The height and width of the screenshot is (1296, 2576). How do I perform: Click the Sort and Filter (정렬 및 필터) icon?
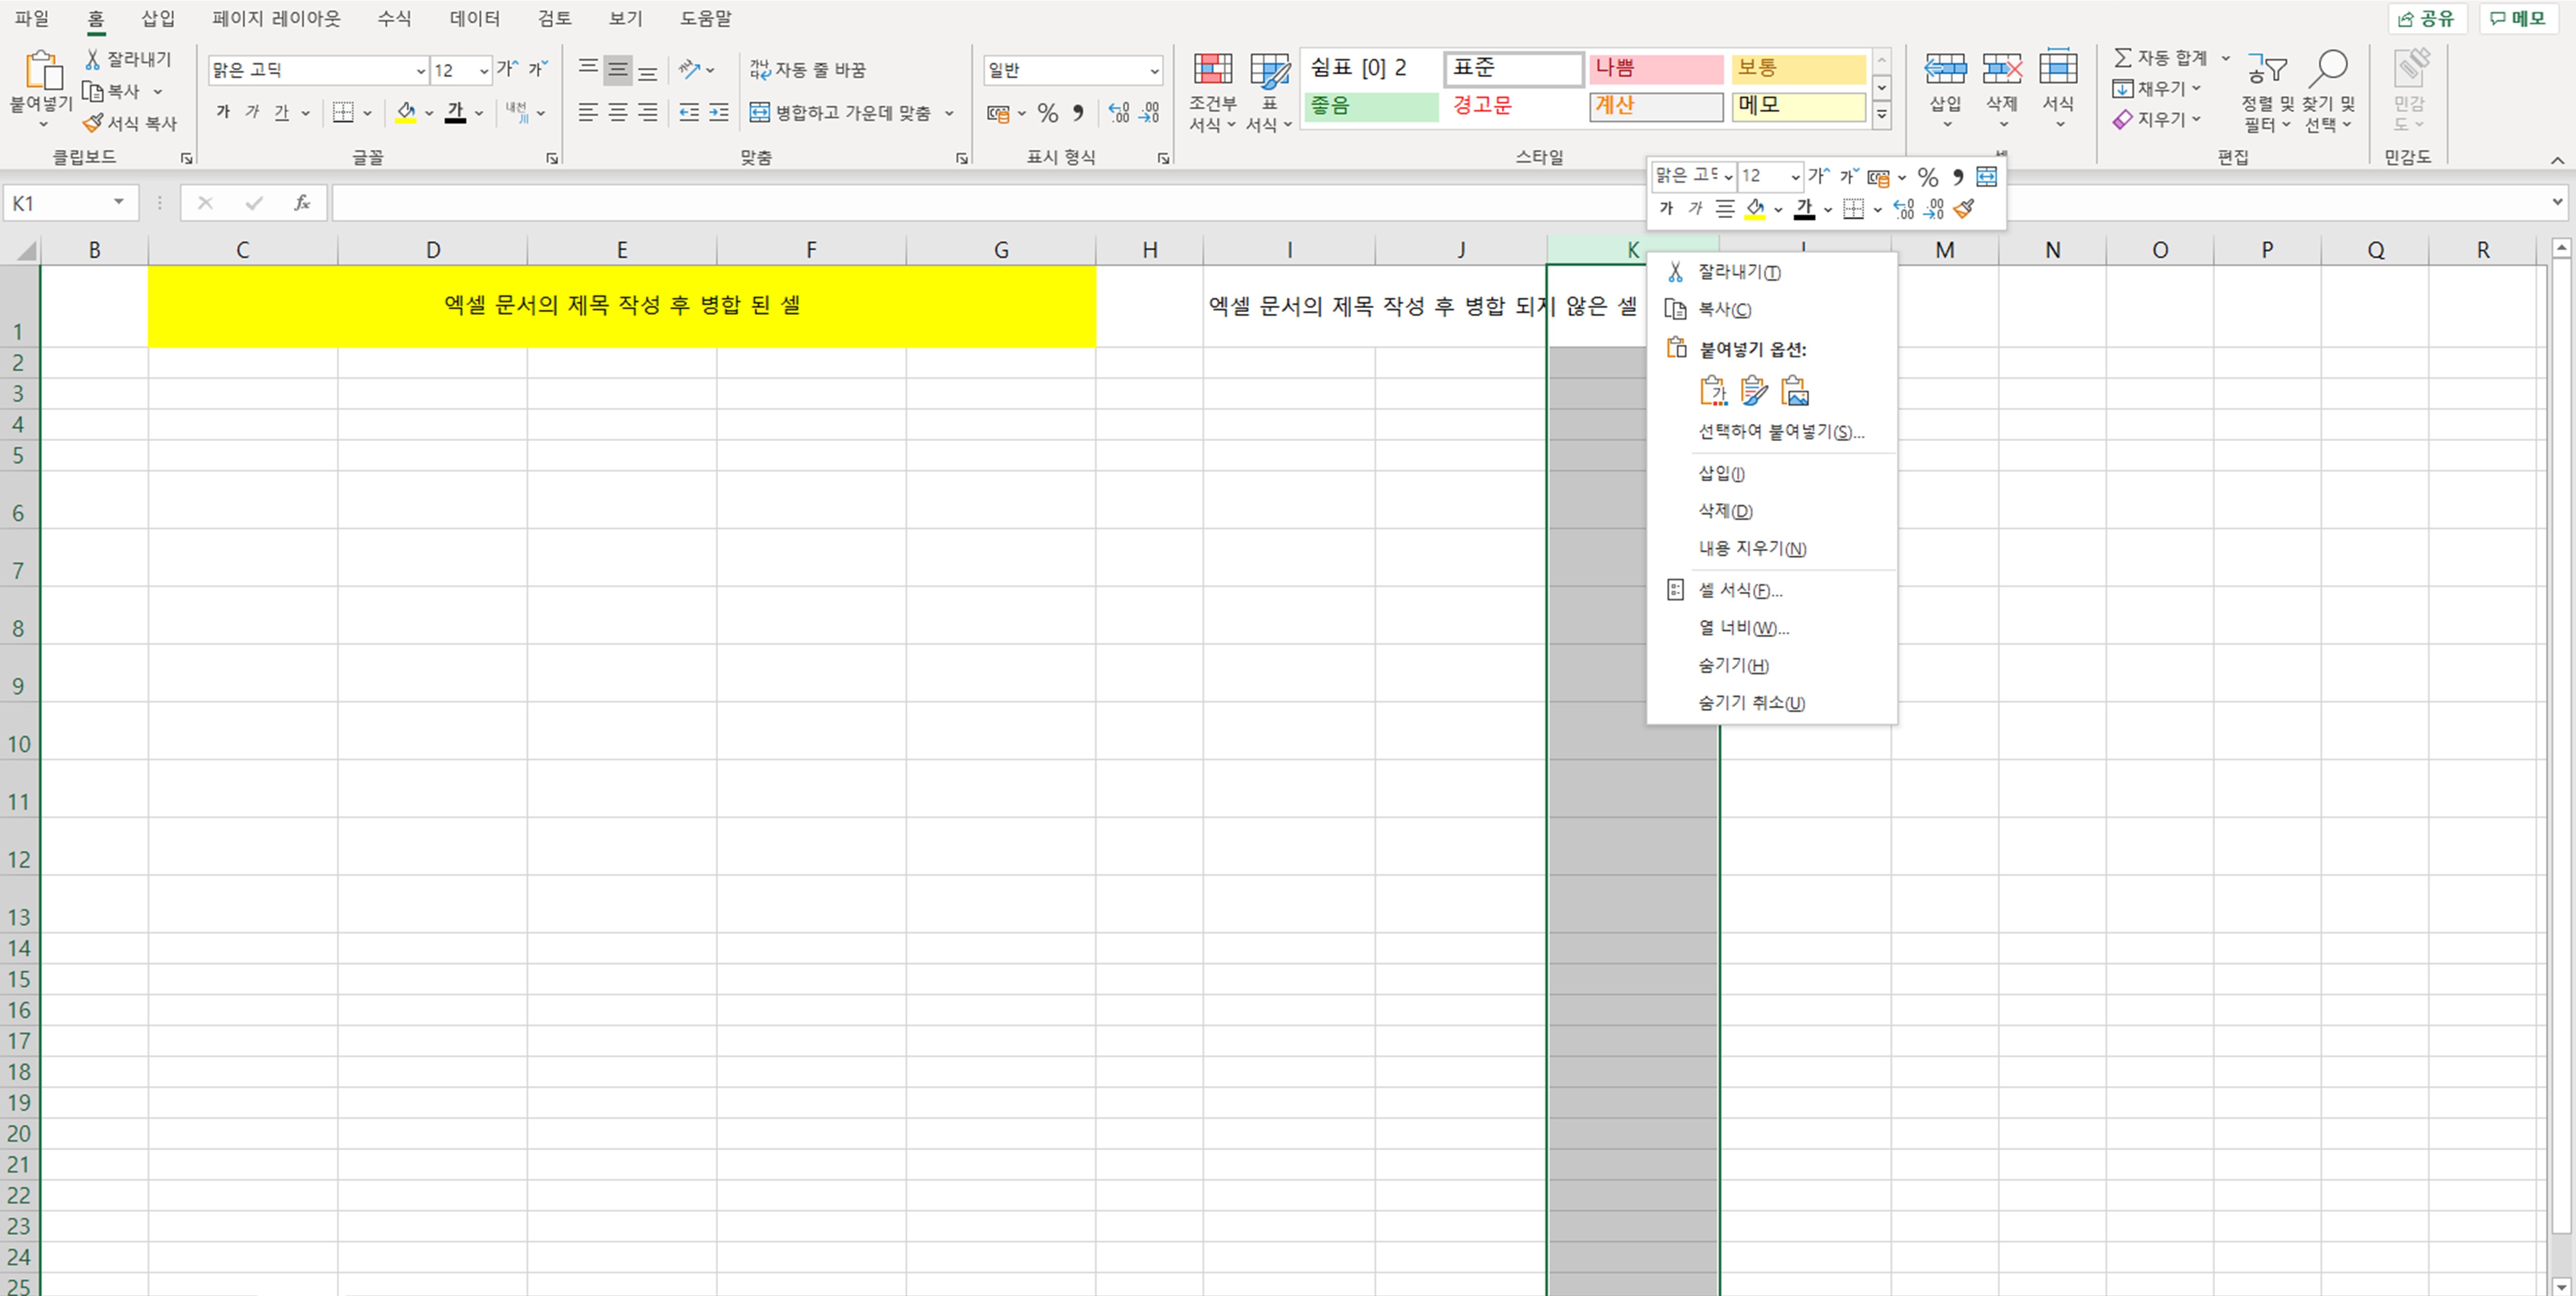2267,69
